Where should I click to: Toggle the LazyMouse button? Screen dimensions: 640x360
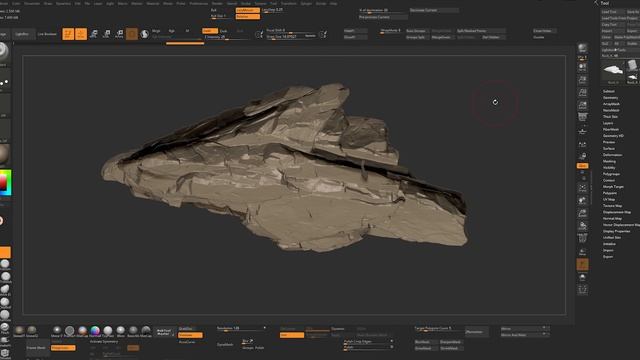pos(247,10)
